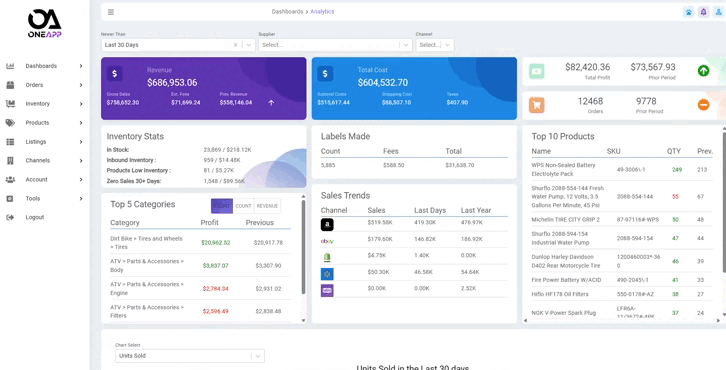Open the notifications bell icon
Screen dimensions: 726x370
[703, 12]
